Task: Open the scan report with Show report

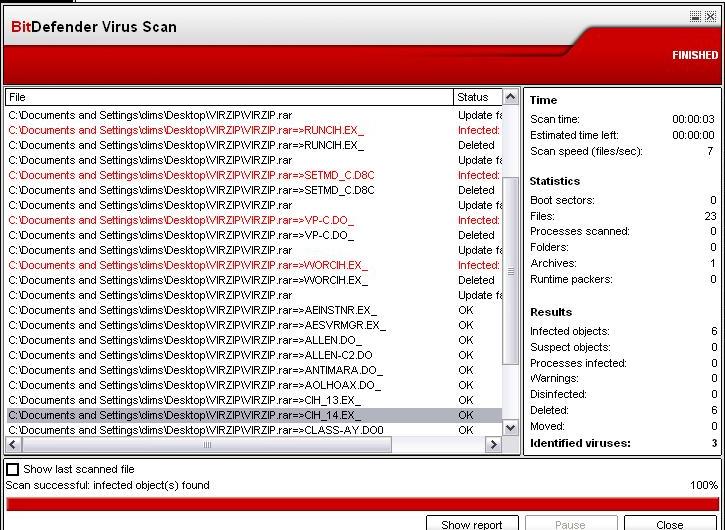Action: pyautogui.click(x=472, y=524)
